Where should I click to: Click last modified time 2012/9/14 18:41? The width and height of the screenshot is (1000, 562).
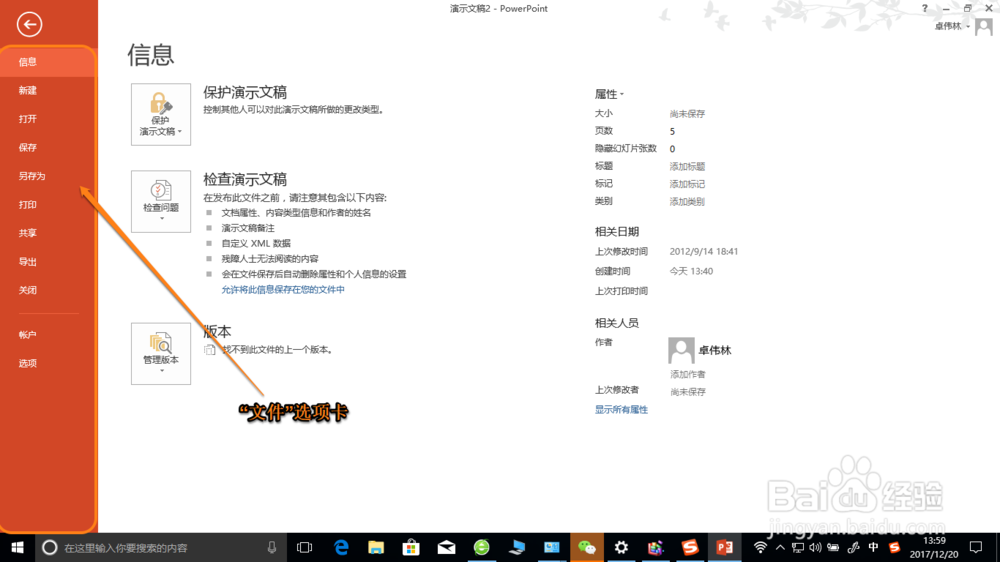(x=703, y=251)
